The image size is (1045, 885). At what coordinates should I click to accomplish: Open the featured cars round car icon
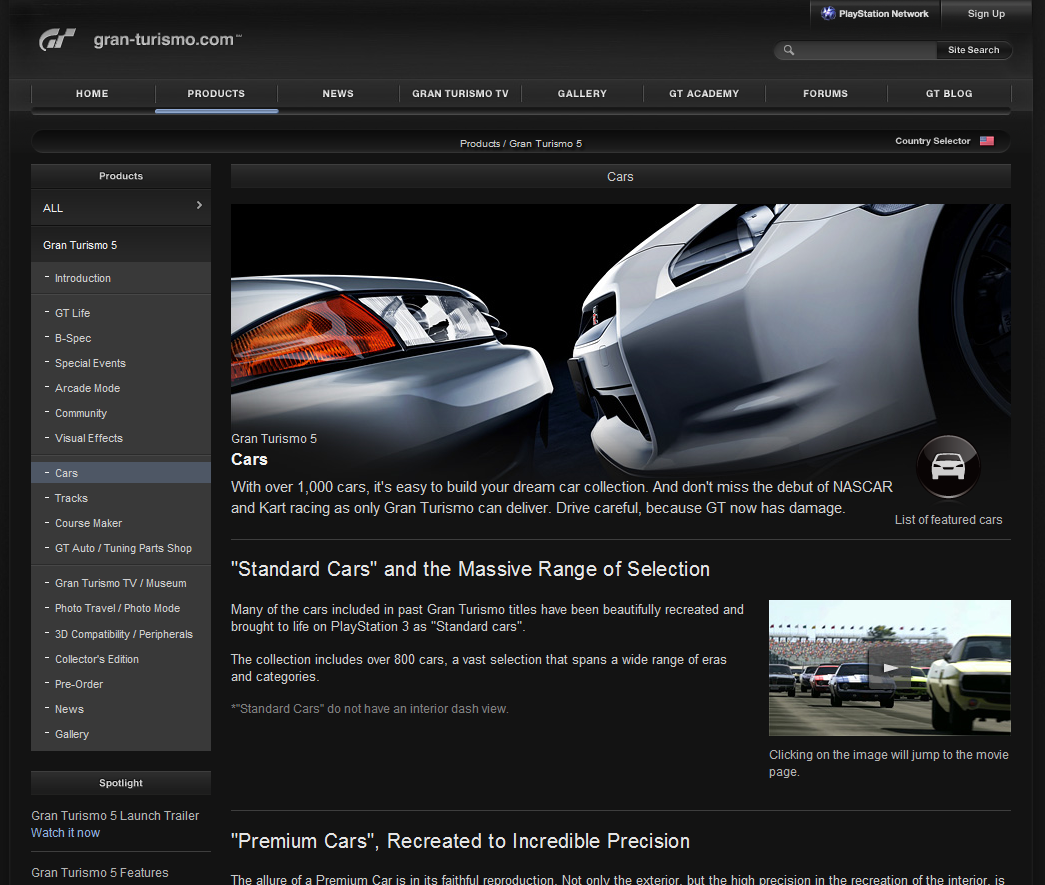pyautogui.click(x=948, y=466)
